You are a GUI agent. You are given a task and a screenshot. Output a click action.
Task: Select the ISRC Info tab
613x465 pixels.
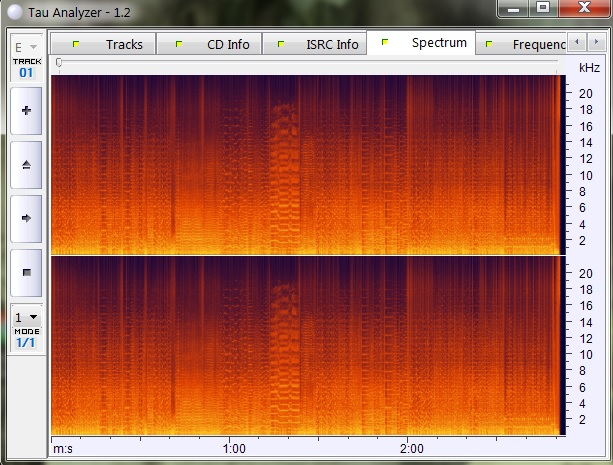(319, 44)
